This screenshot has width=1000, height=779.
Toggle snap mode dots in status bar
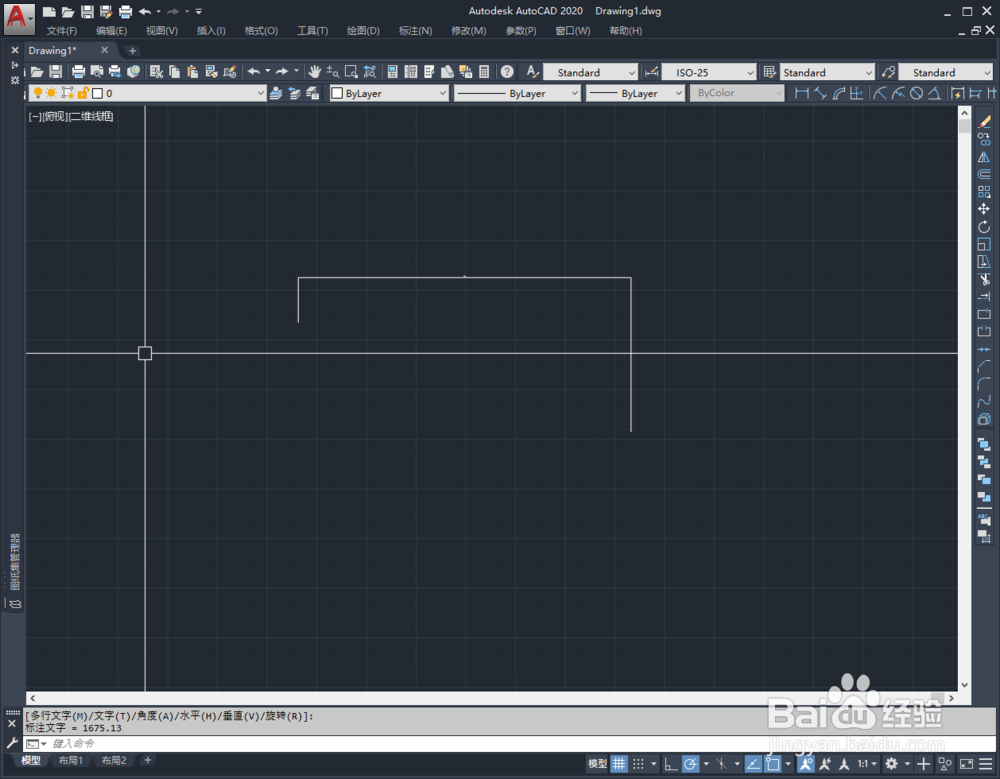638,764
